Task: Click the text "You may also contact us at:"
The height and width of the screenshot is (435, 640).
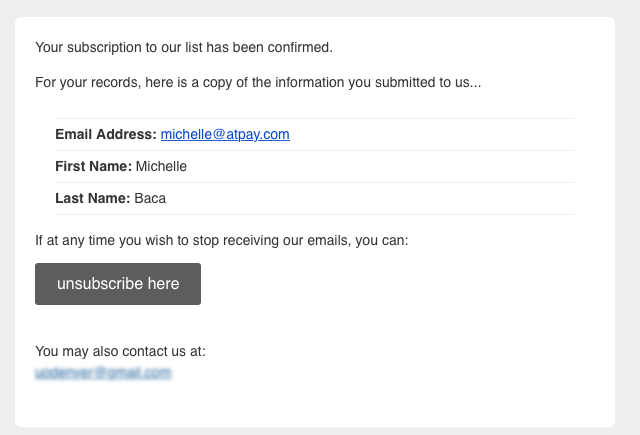Action: (120, 351)
